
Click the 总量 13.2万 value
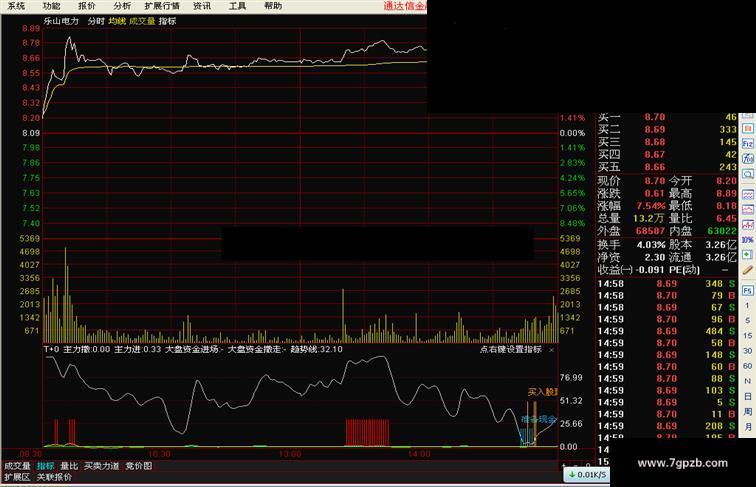(x=649, y=218)
